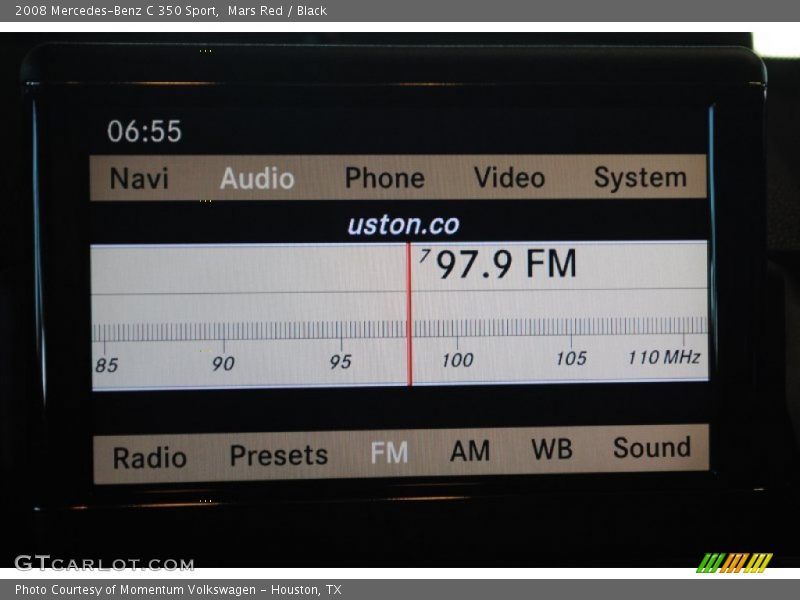Open the Phone menu
The height and width of the screenshot is (600, 800).
[x=385, y=178]
